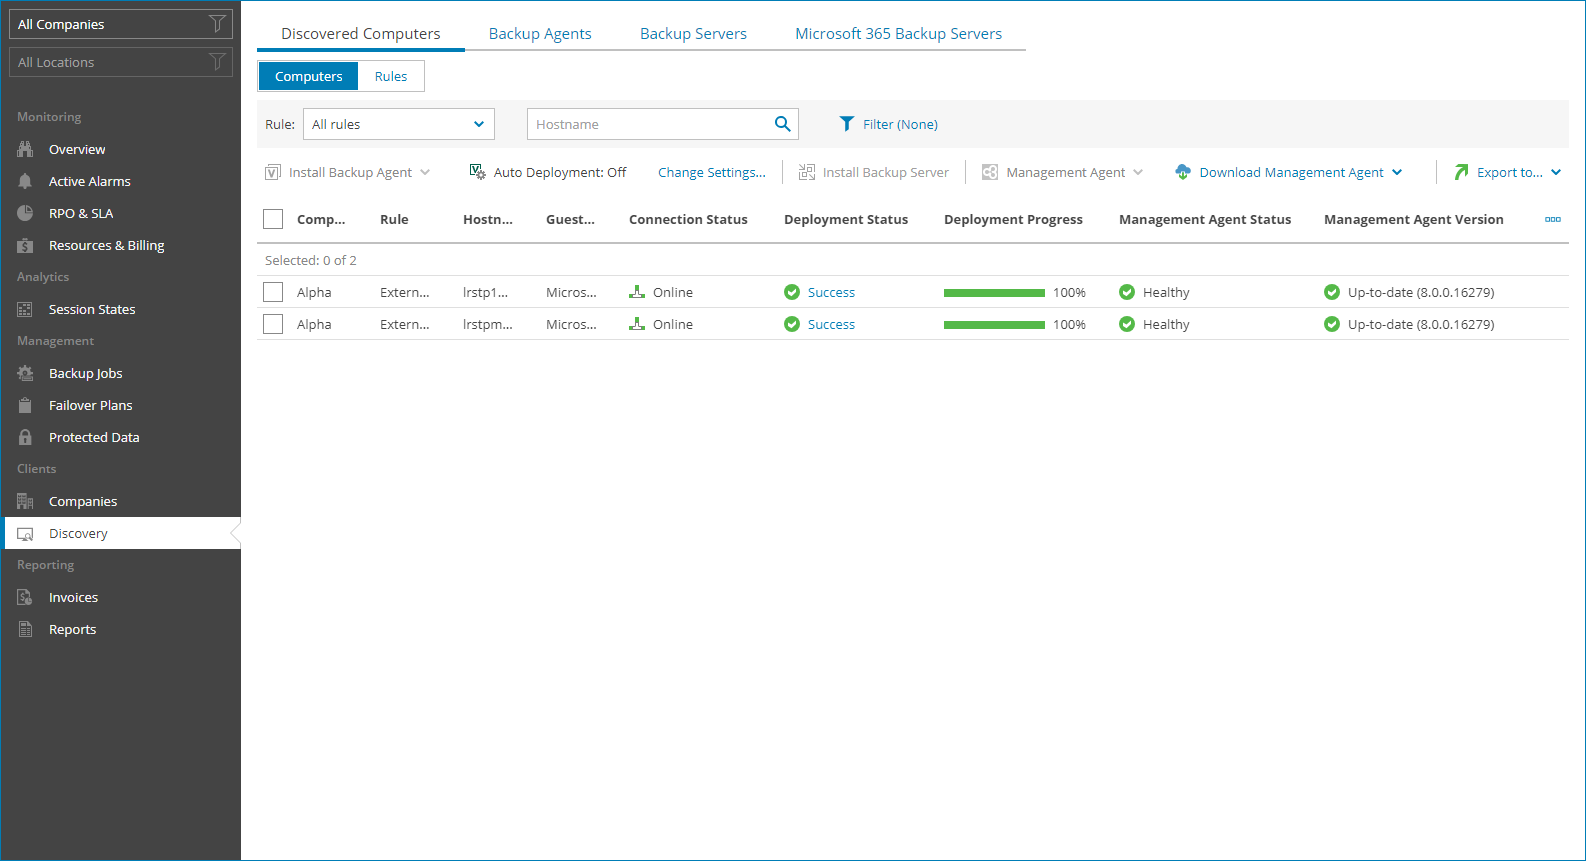Check the second Alpha row checkbox
Screen dimensions: 1586x861
273,324
